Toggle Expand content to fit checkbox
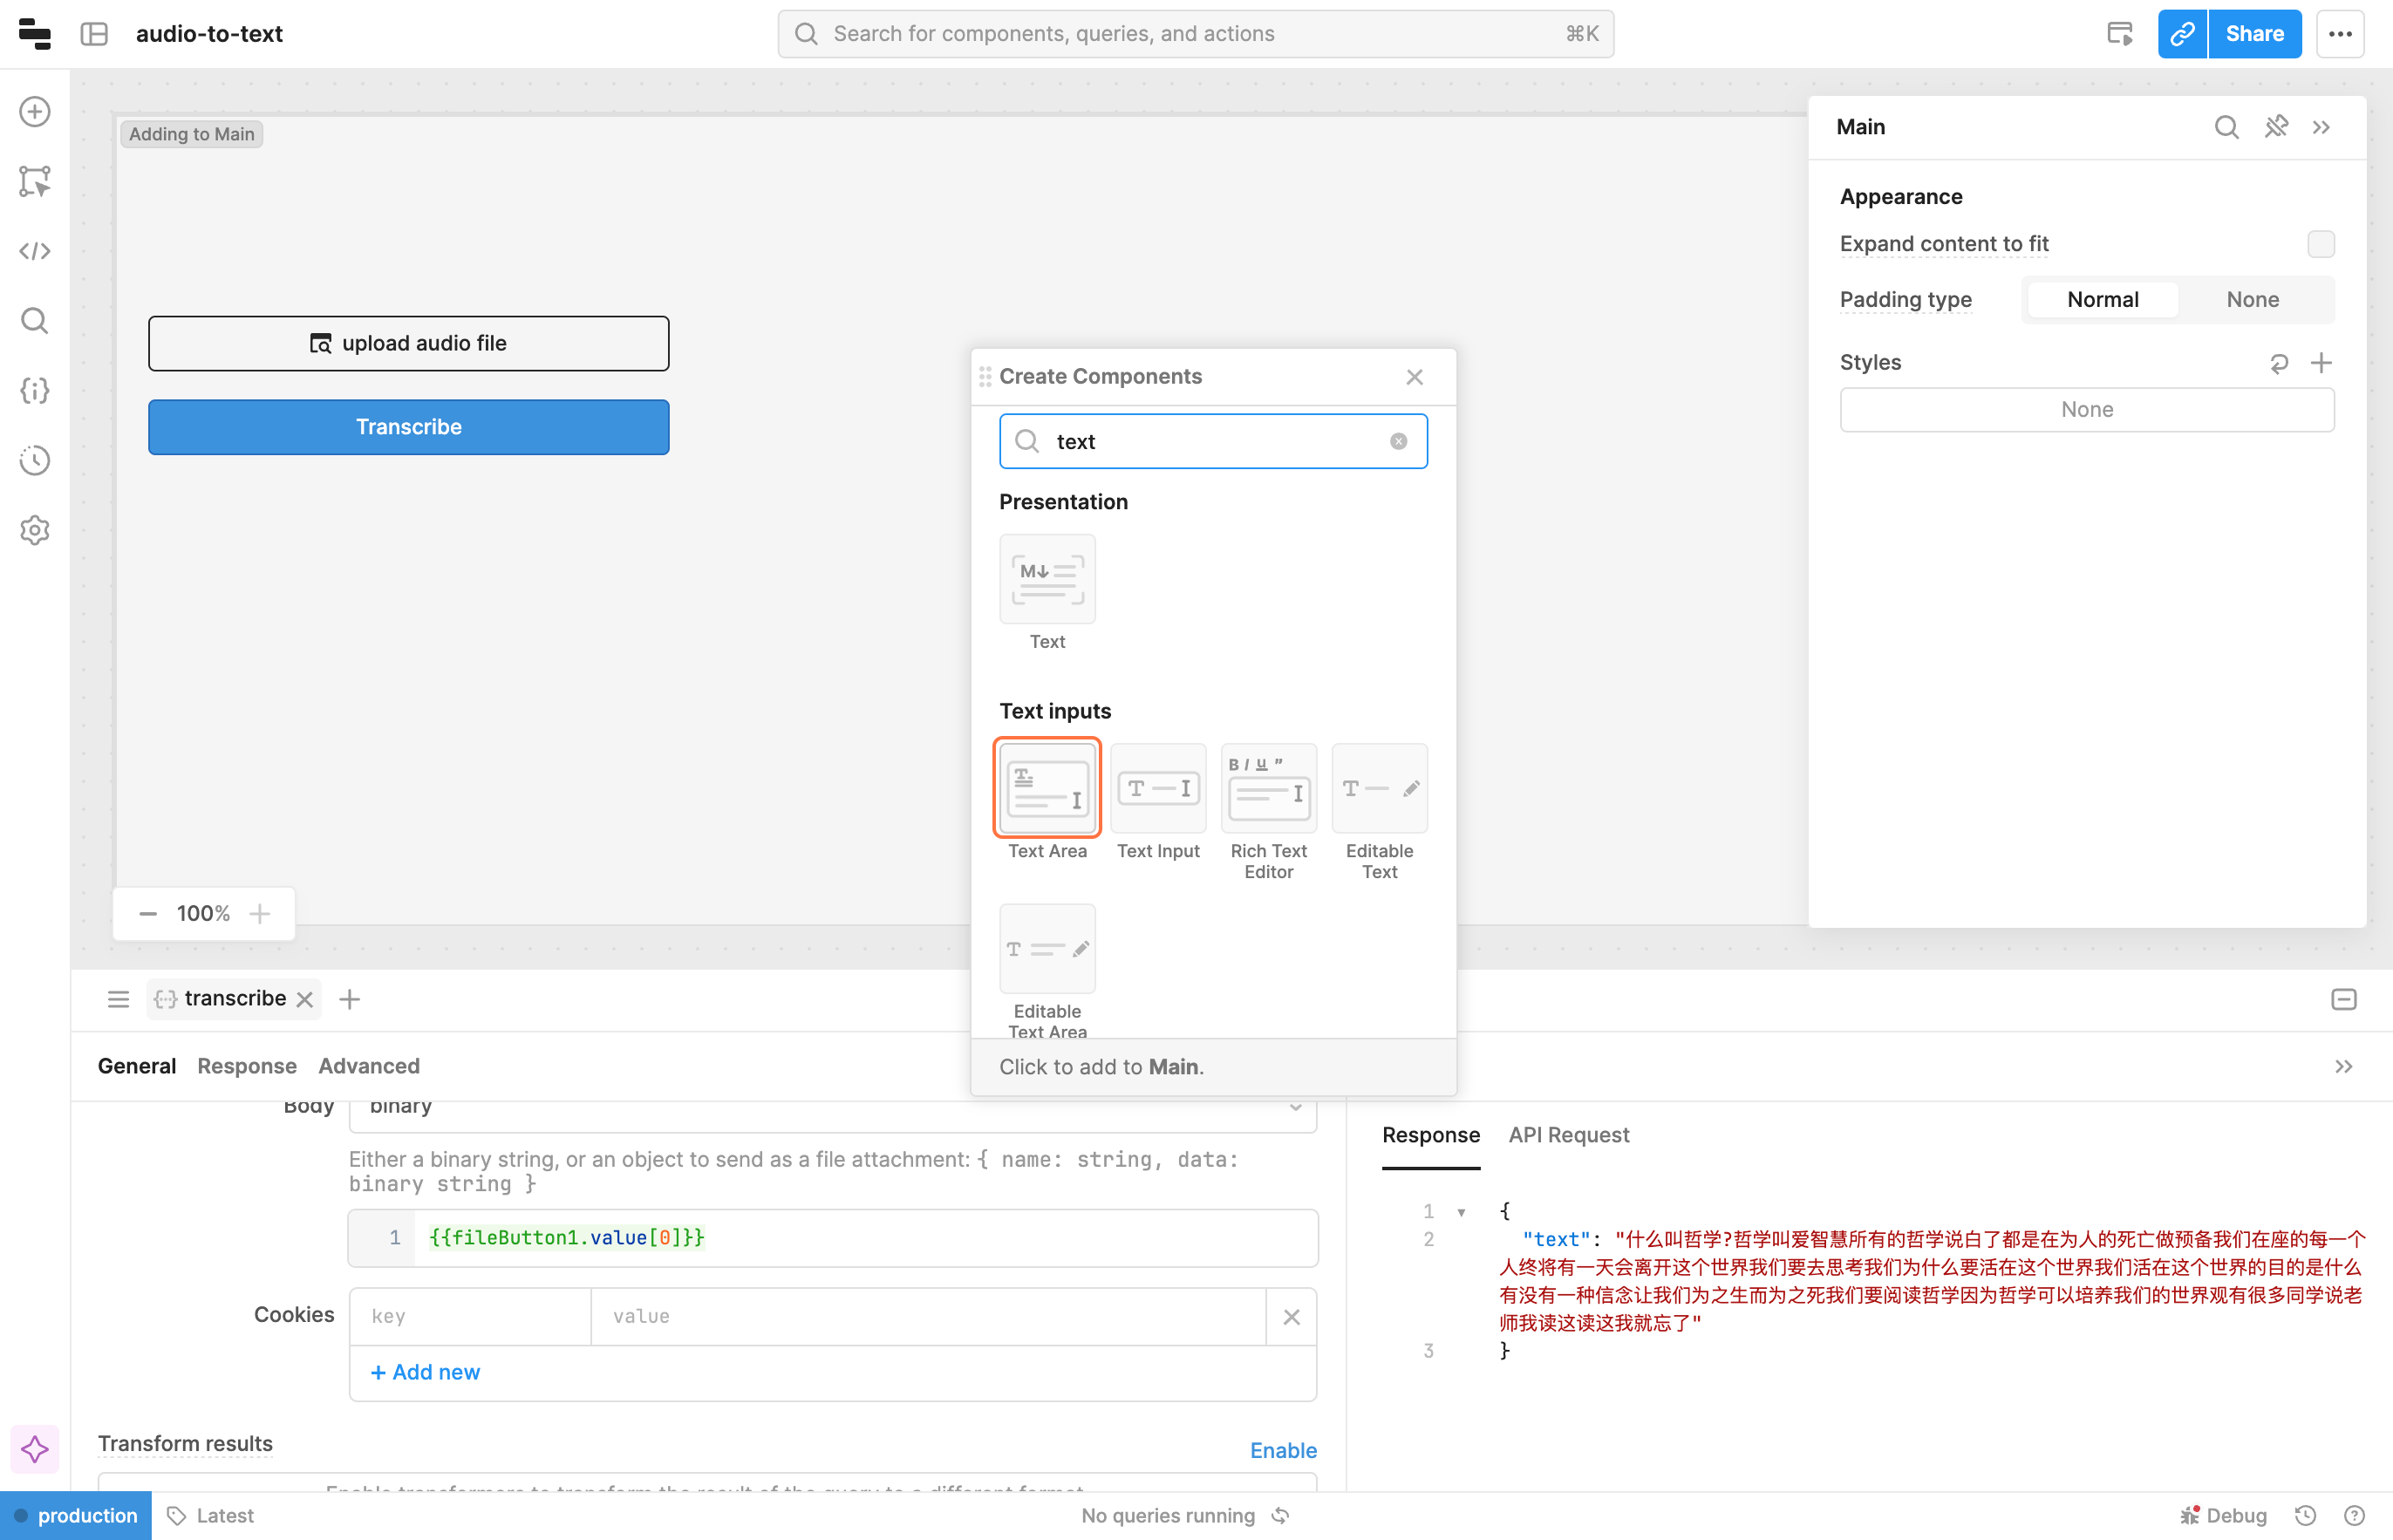Screen dimensions: 2393x1540 click(x=2320, y=244)
